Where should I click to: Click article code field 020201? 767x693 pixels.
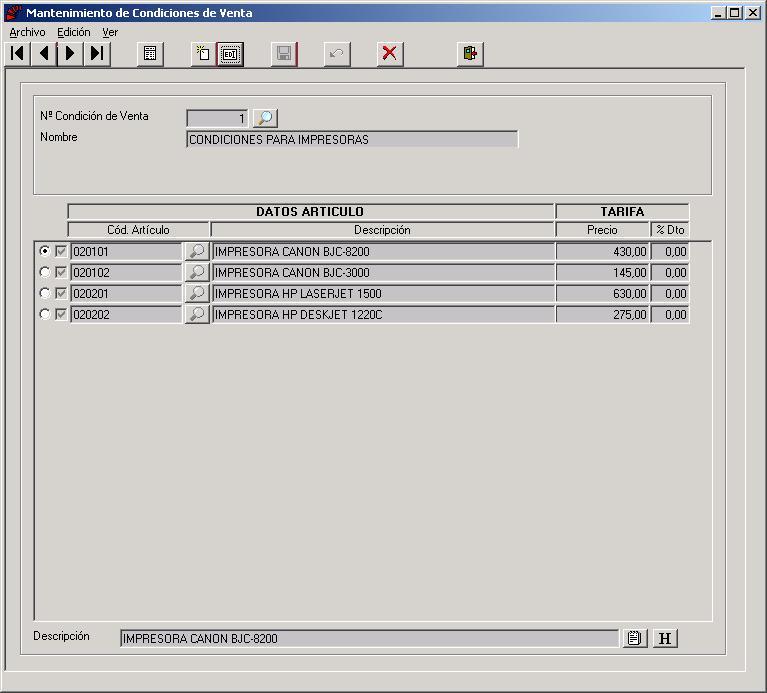(x=126, y=293)
